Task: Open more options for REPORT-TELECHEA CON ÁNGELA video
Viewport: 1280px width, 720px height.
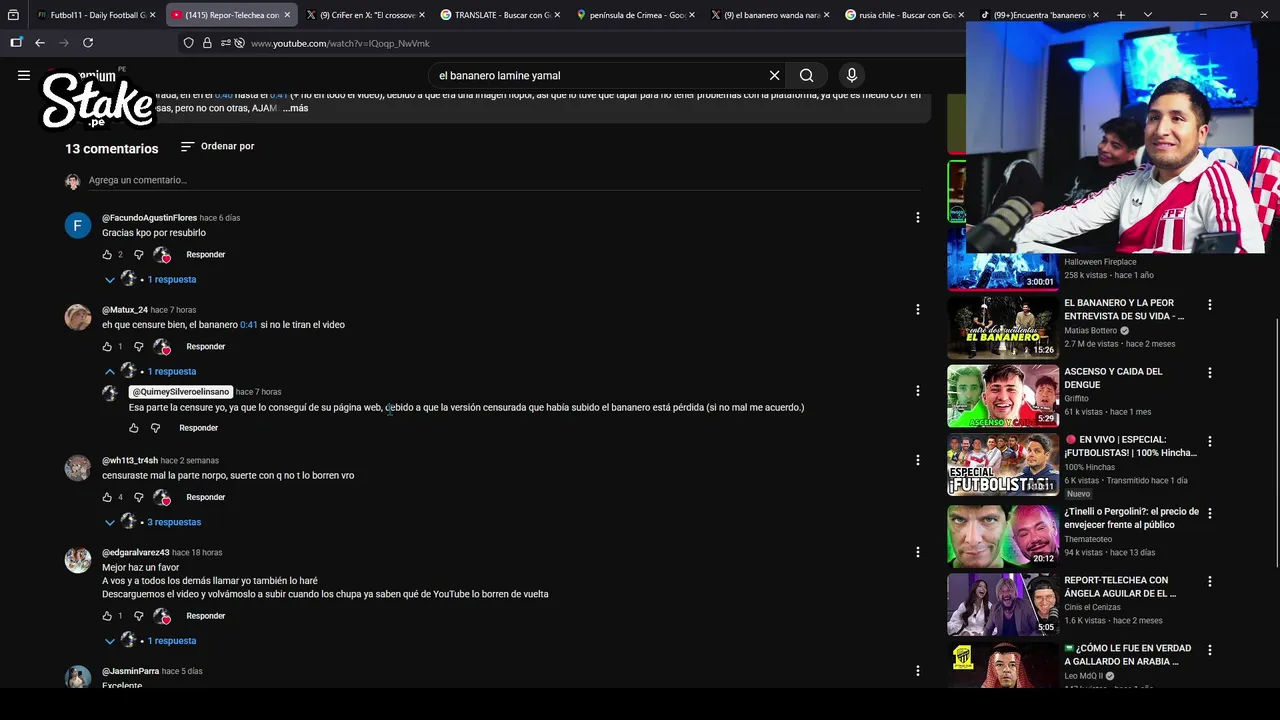Action: (x=1209, y=582)
